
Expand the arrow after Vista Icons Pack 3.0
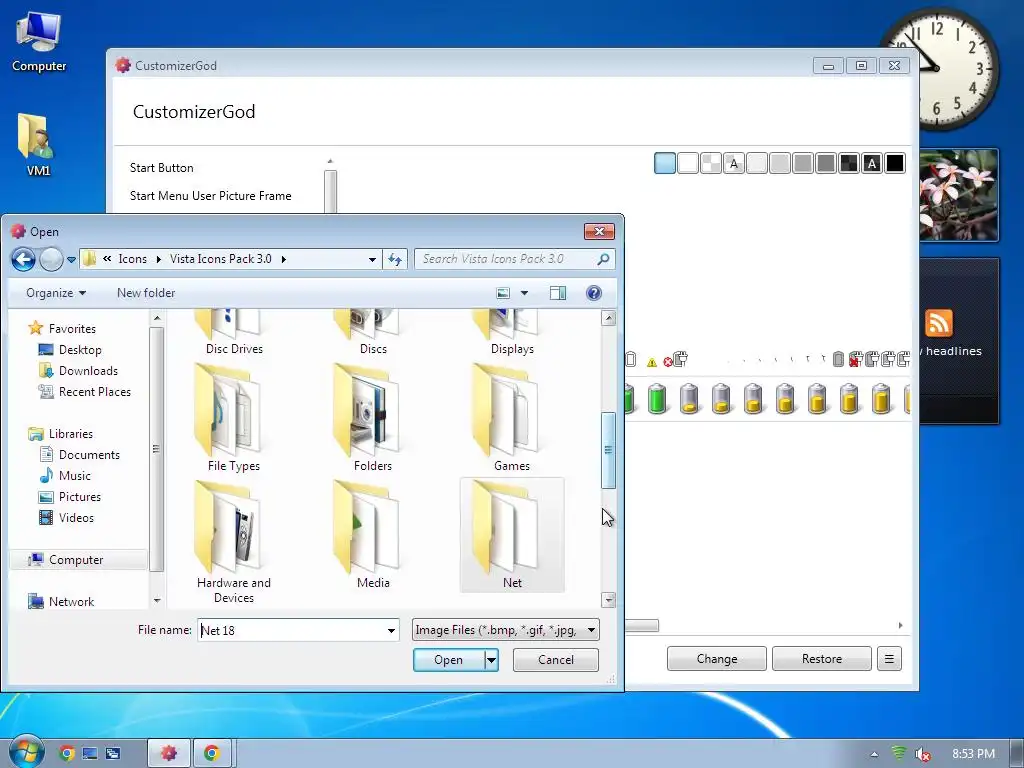tap(283, 259)
